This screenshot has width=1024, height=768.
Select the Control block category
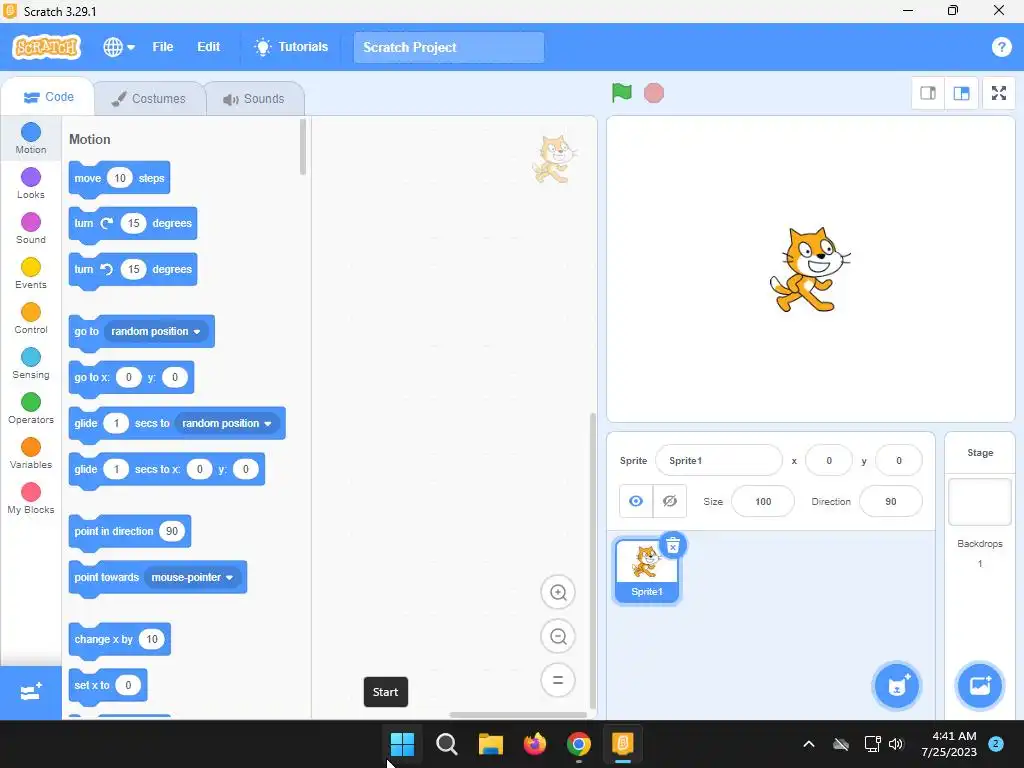(31, 319)
